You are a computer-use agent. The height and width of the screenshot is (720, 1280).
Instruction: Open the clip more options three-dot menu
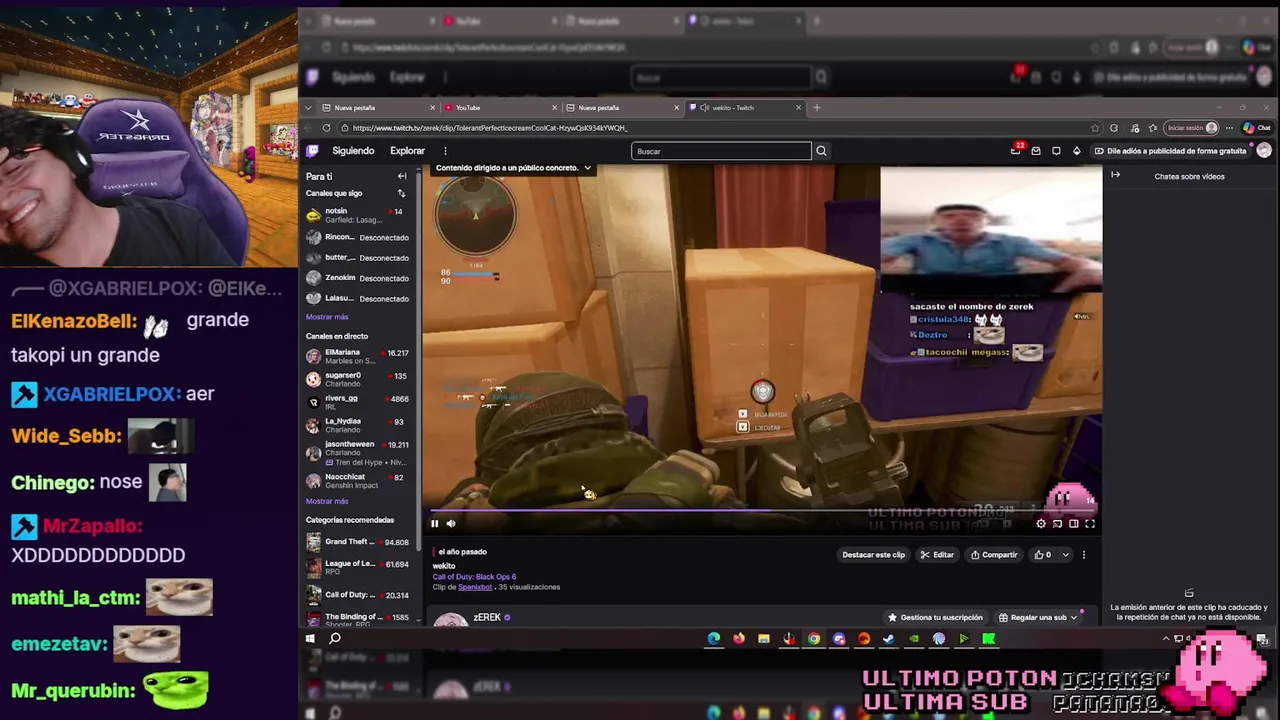(x=1083, y=555)
